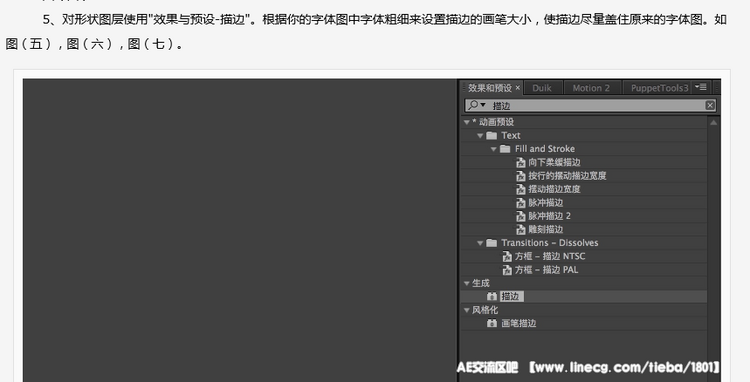Image resolution: width=750 pixels, height=382 pixels.
Task: Select the 画笔描边 effect name
Action: tap(518, 323)
